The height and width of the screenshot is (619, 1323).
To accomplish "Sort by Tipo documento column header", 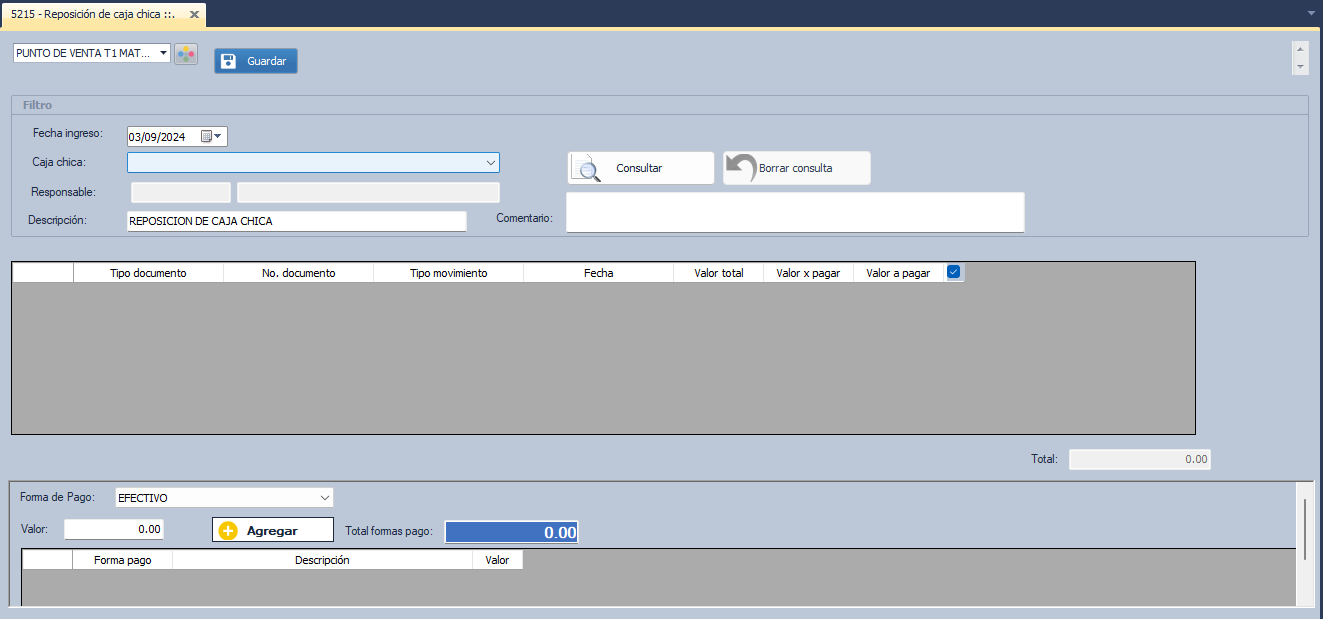I will (x=148, y=273).
